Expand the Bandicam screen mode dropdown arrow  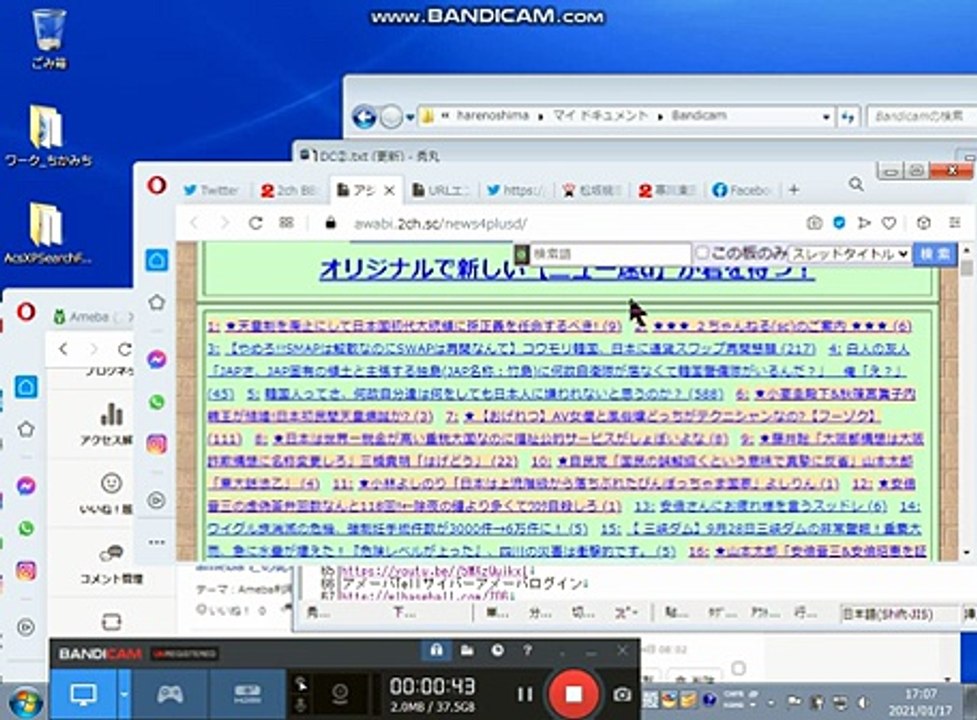(125, 694)
